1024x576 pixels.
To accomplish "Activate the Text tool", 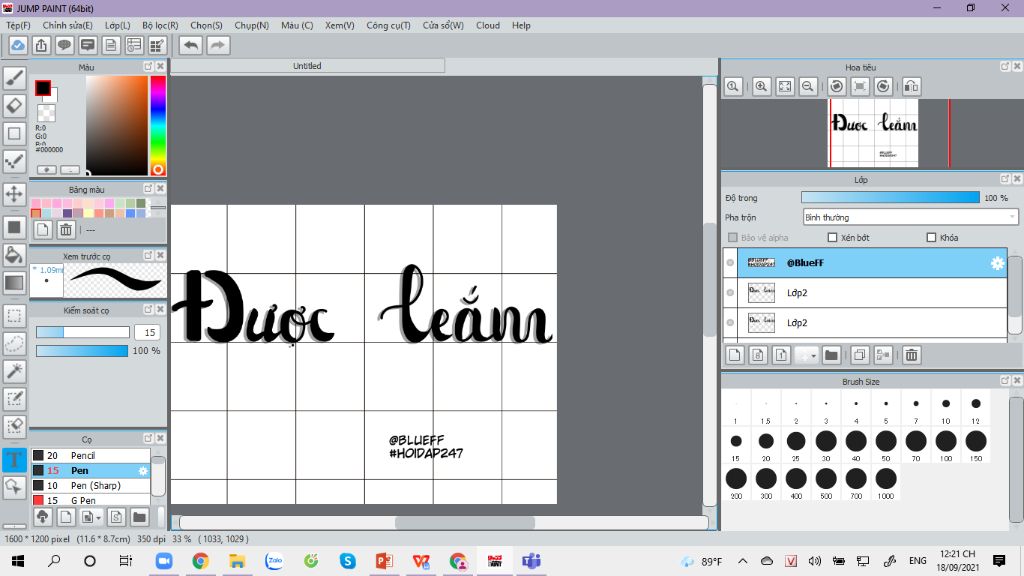I will (x=14, y=460).
